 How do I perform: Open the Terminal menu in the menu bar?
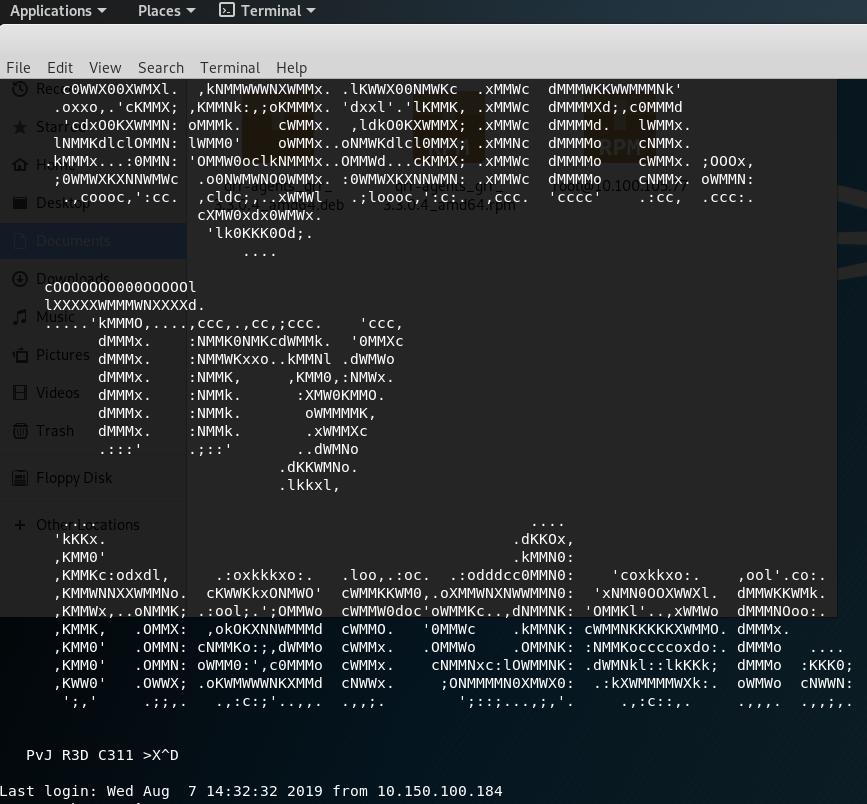(230, 68)
